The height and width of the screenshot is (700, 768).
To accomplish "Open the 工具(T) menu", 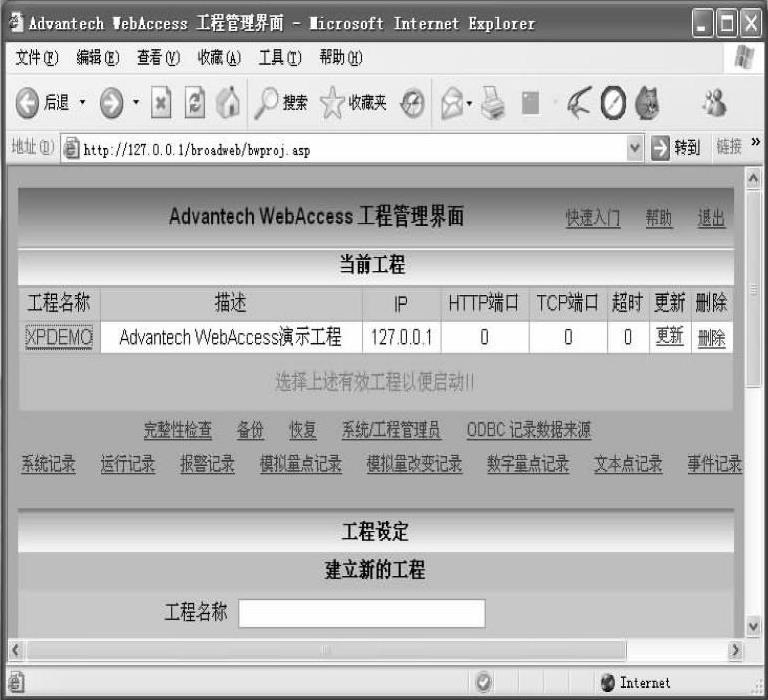I will point(280,58).
